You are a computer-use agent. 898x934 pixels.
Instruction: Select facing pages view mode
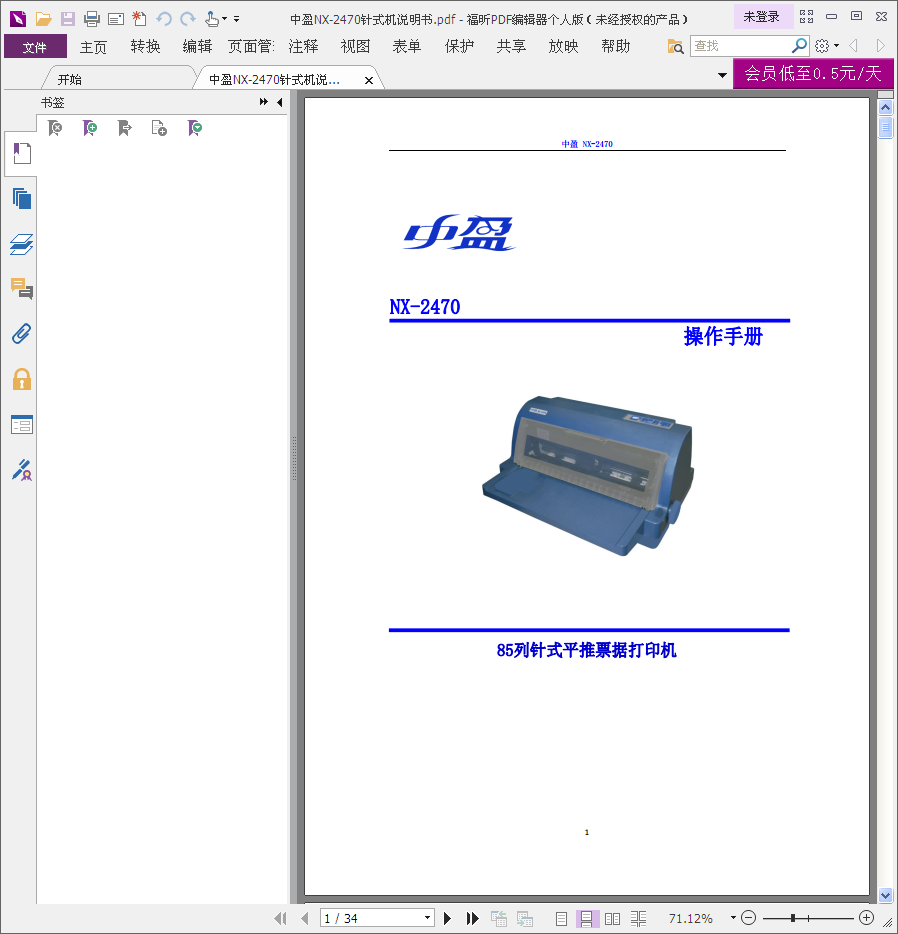pyautogui.click(x=612, y=919)
